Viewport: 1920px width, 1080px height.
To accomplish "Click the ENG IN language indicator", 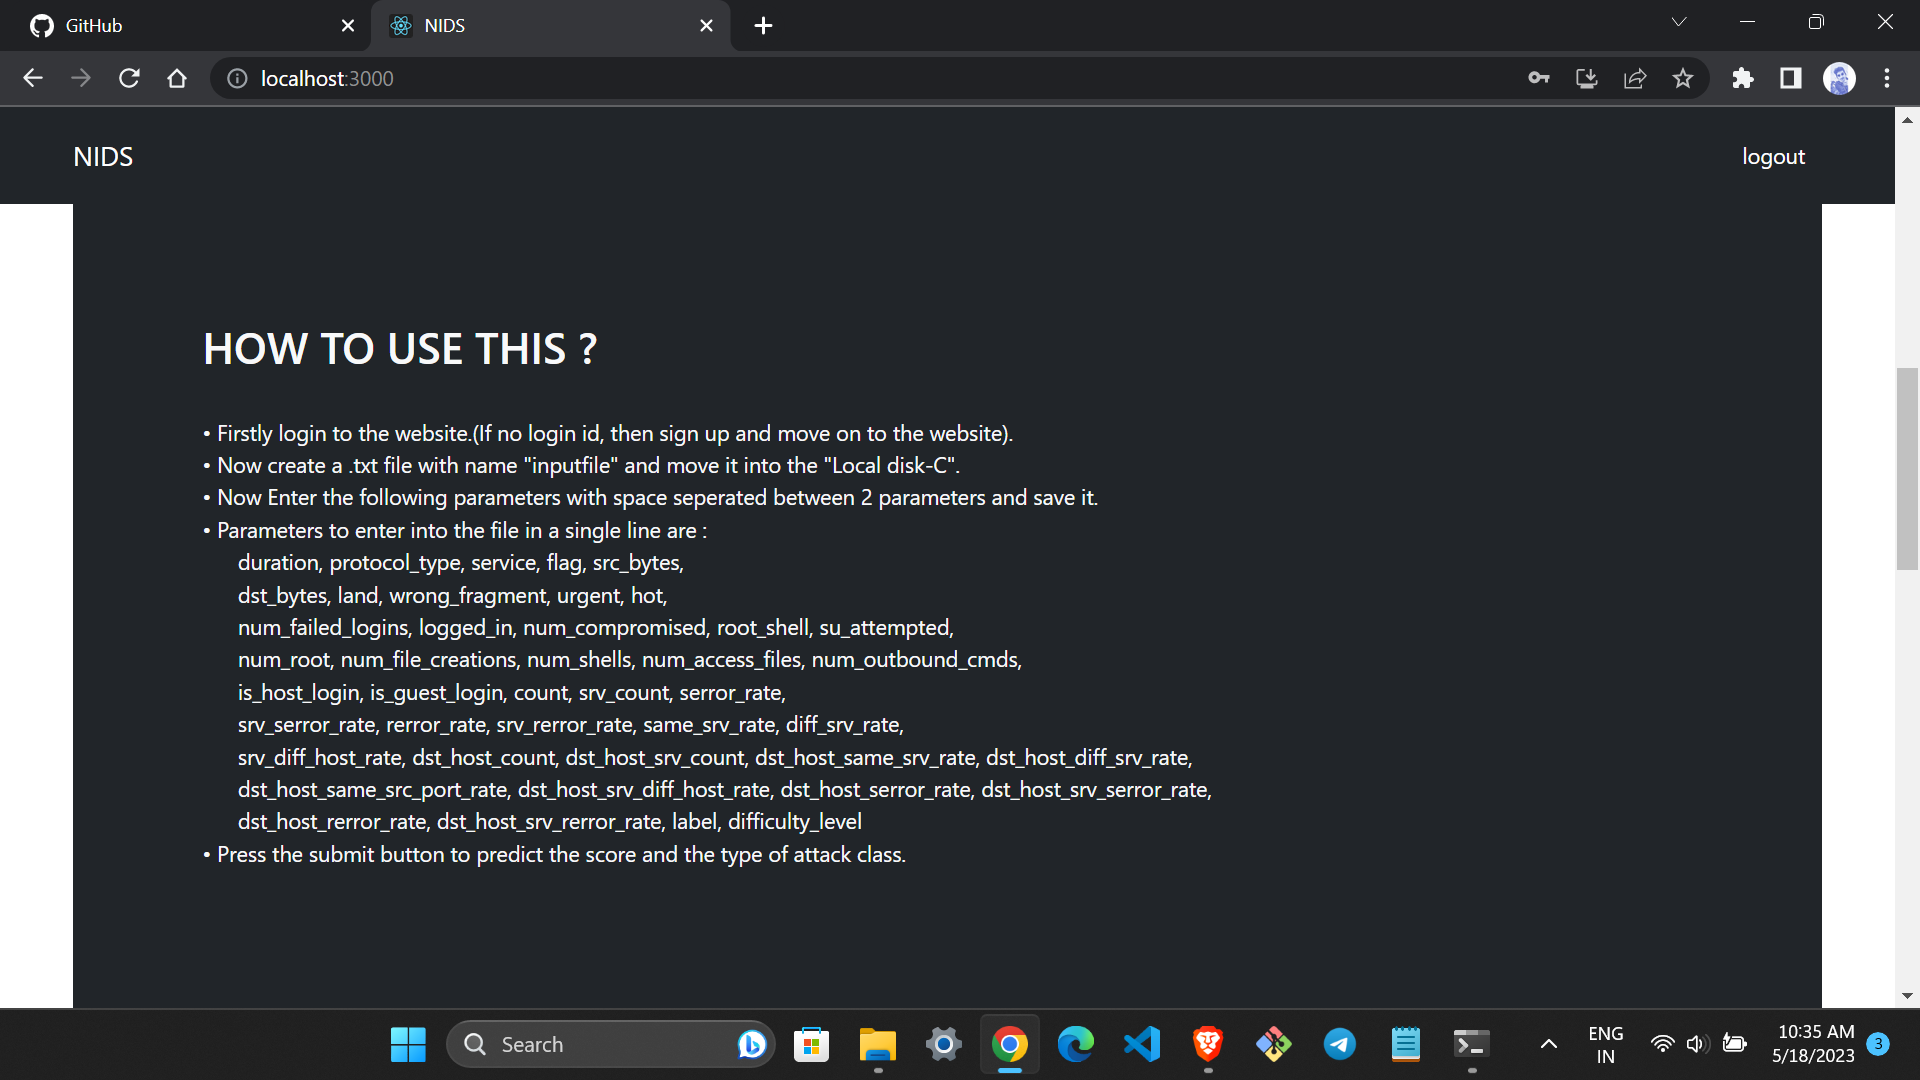I will (x=1606, y=1043).
